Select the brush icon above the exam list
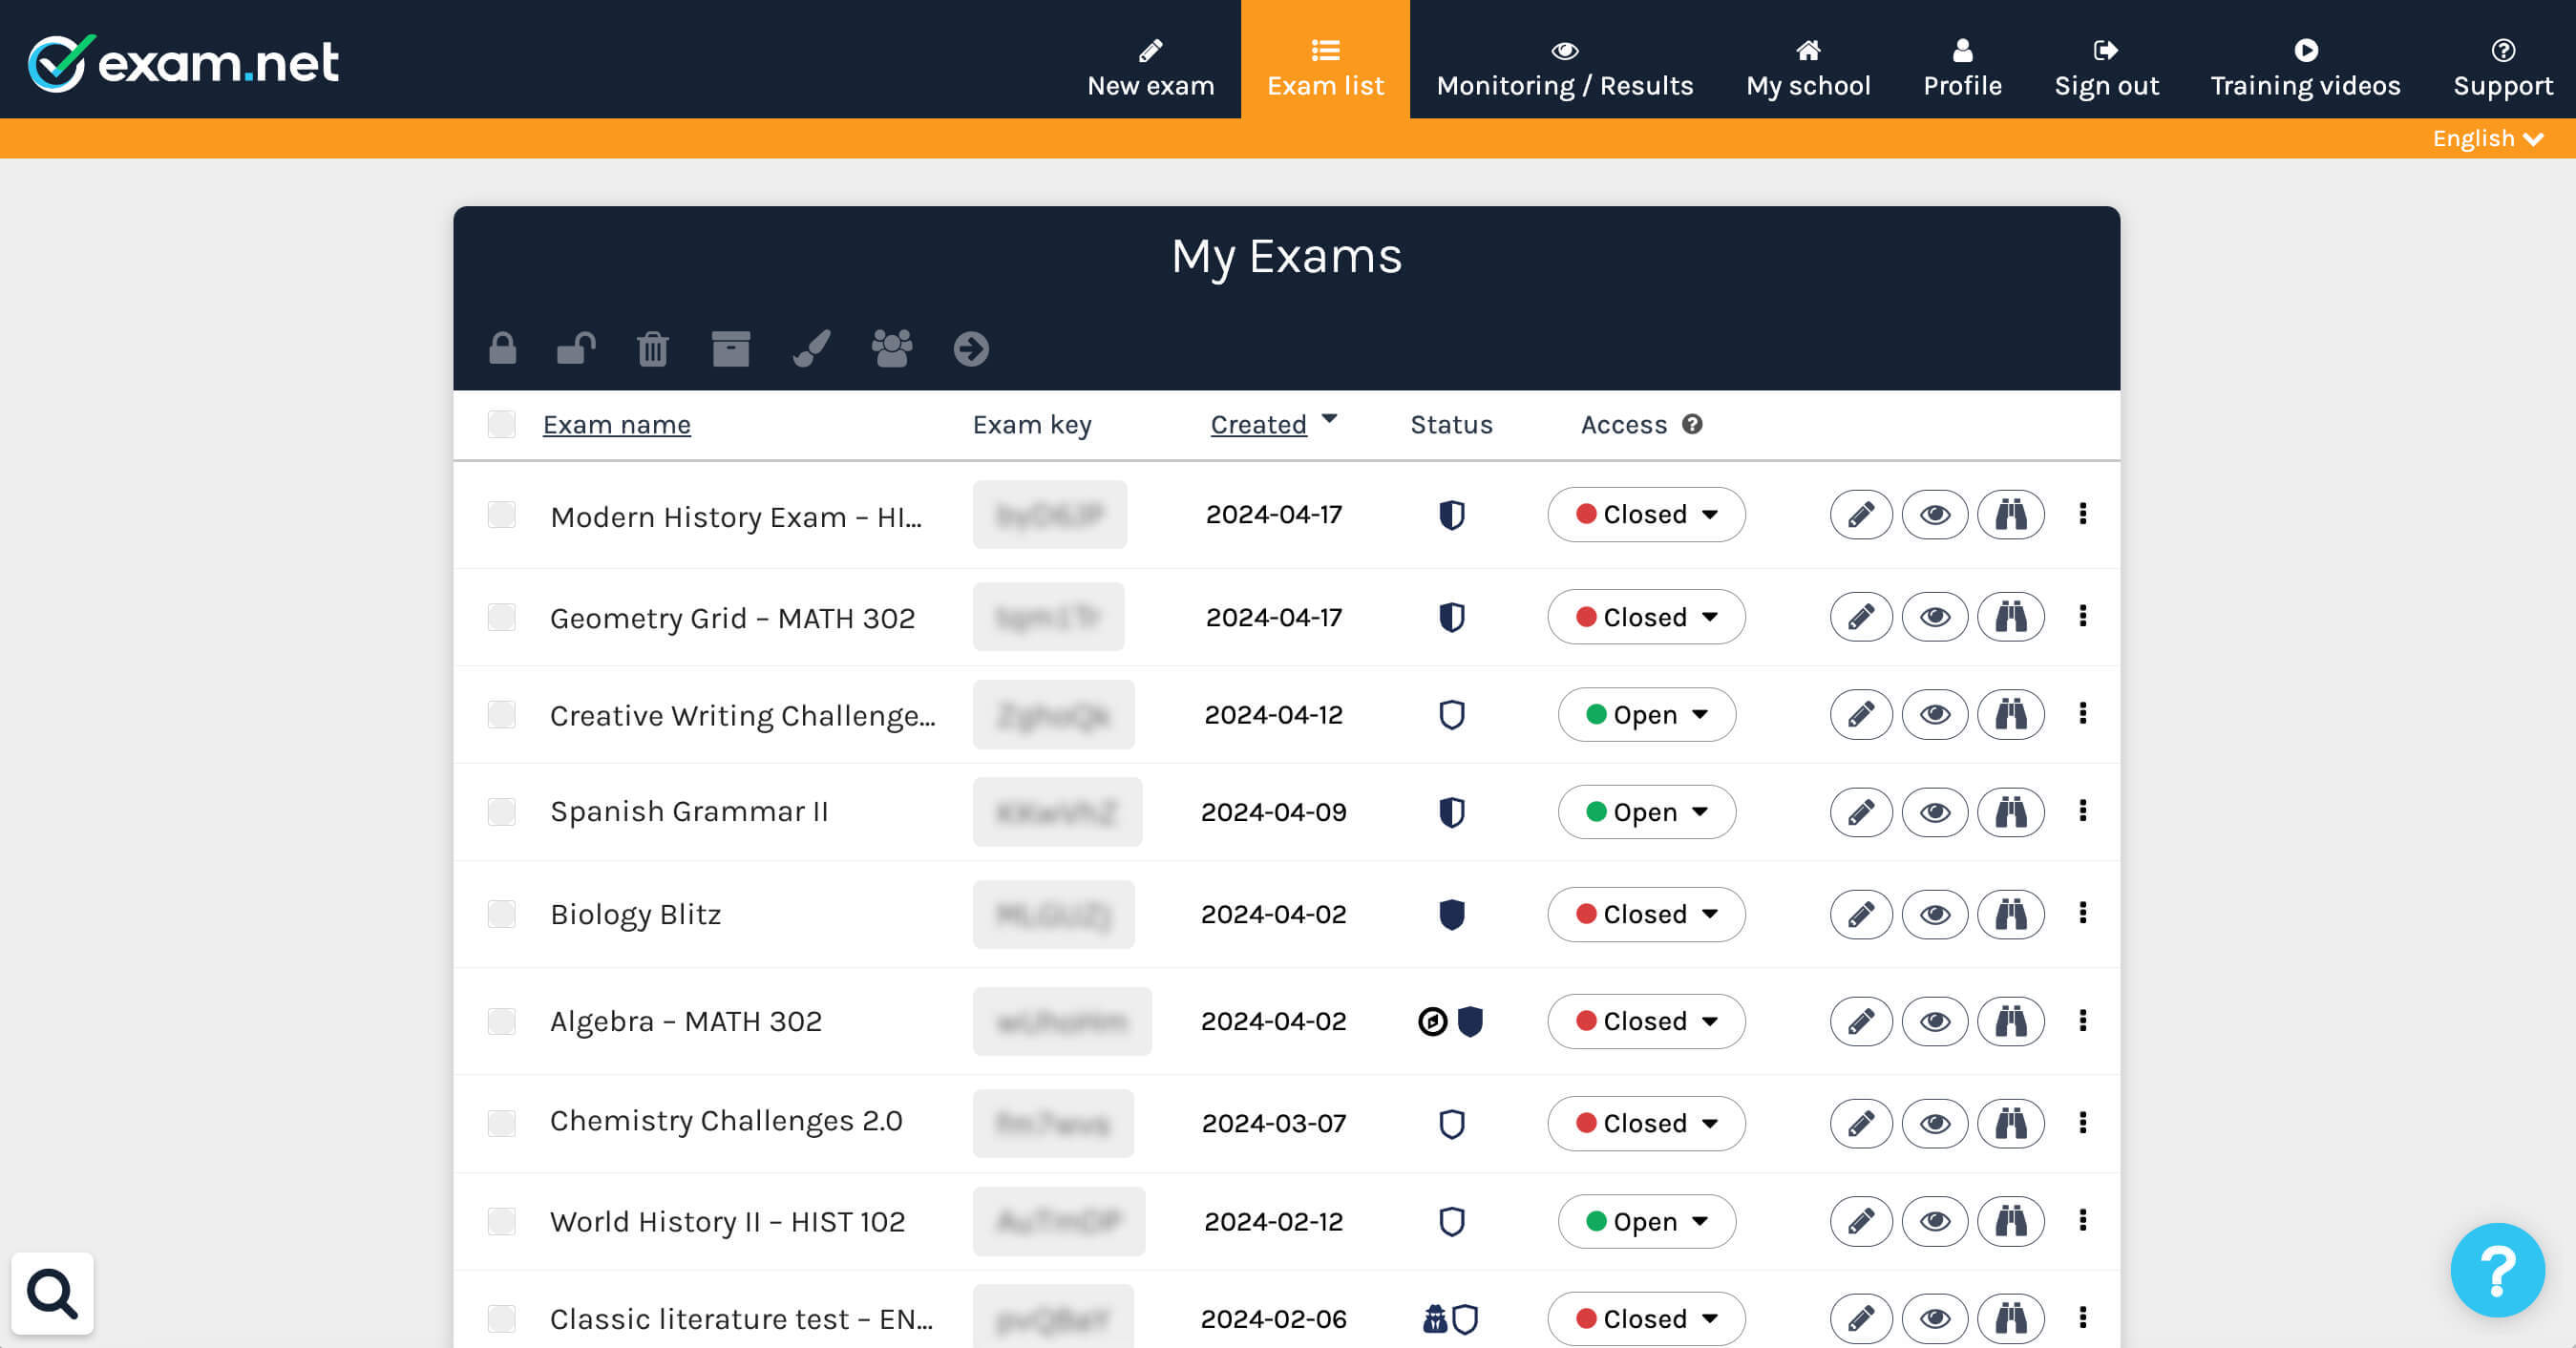The width and height of the screenshot is (2576, 1348). click(x=810, y=349)
